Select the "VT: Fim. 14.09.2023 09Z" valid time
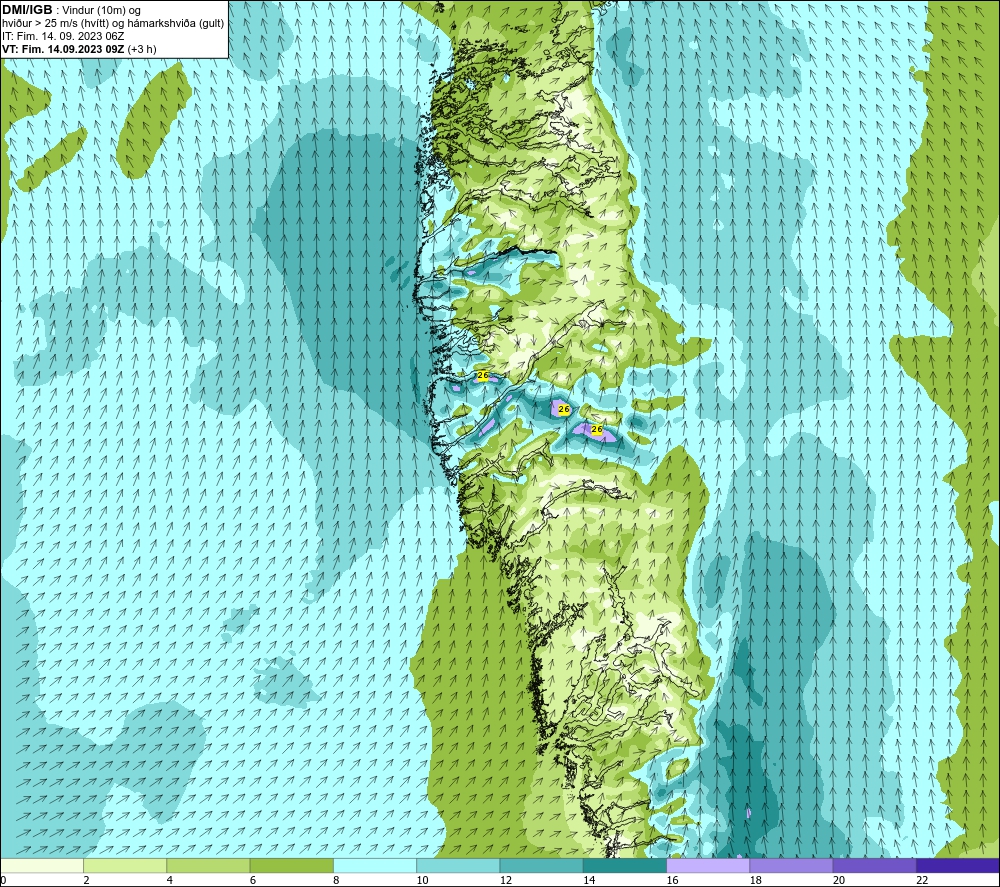The width and height of the screenshot is (1000, 887). pos(63,49)
